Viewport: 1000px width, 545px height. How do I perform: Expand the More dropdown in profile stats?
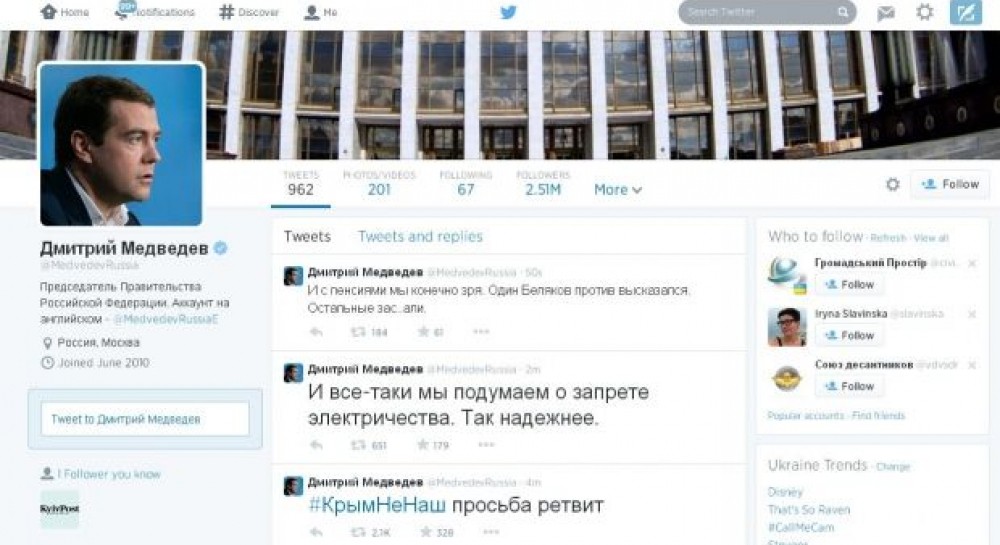click(x=617, y=190)
